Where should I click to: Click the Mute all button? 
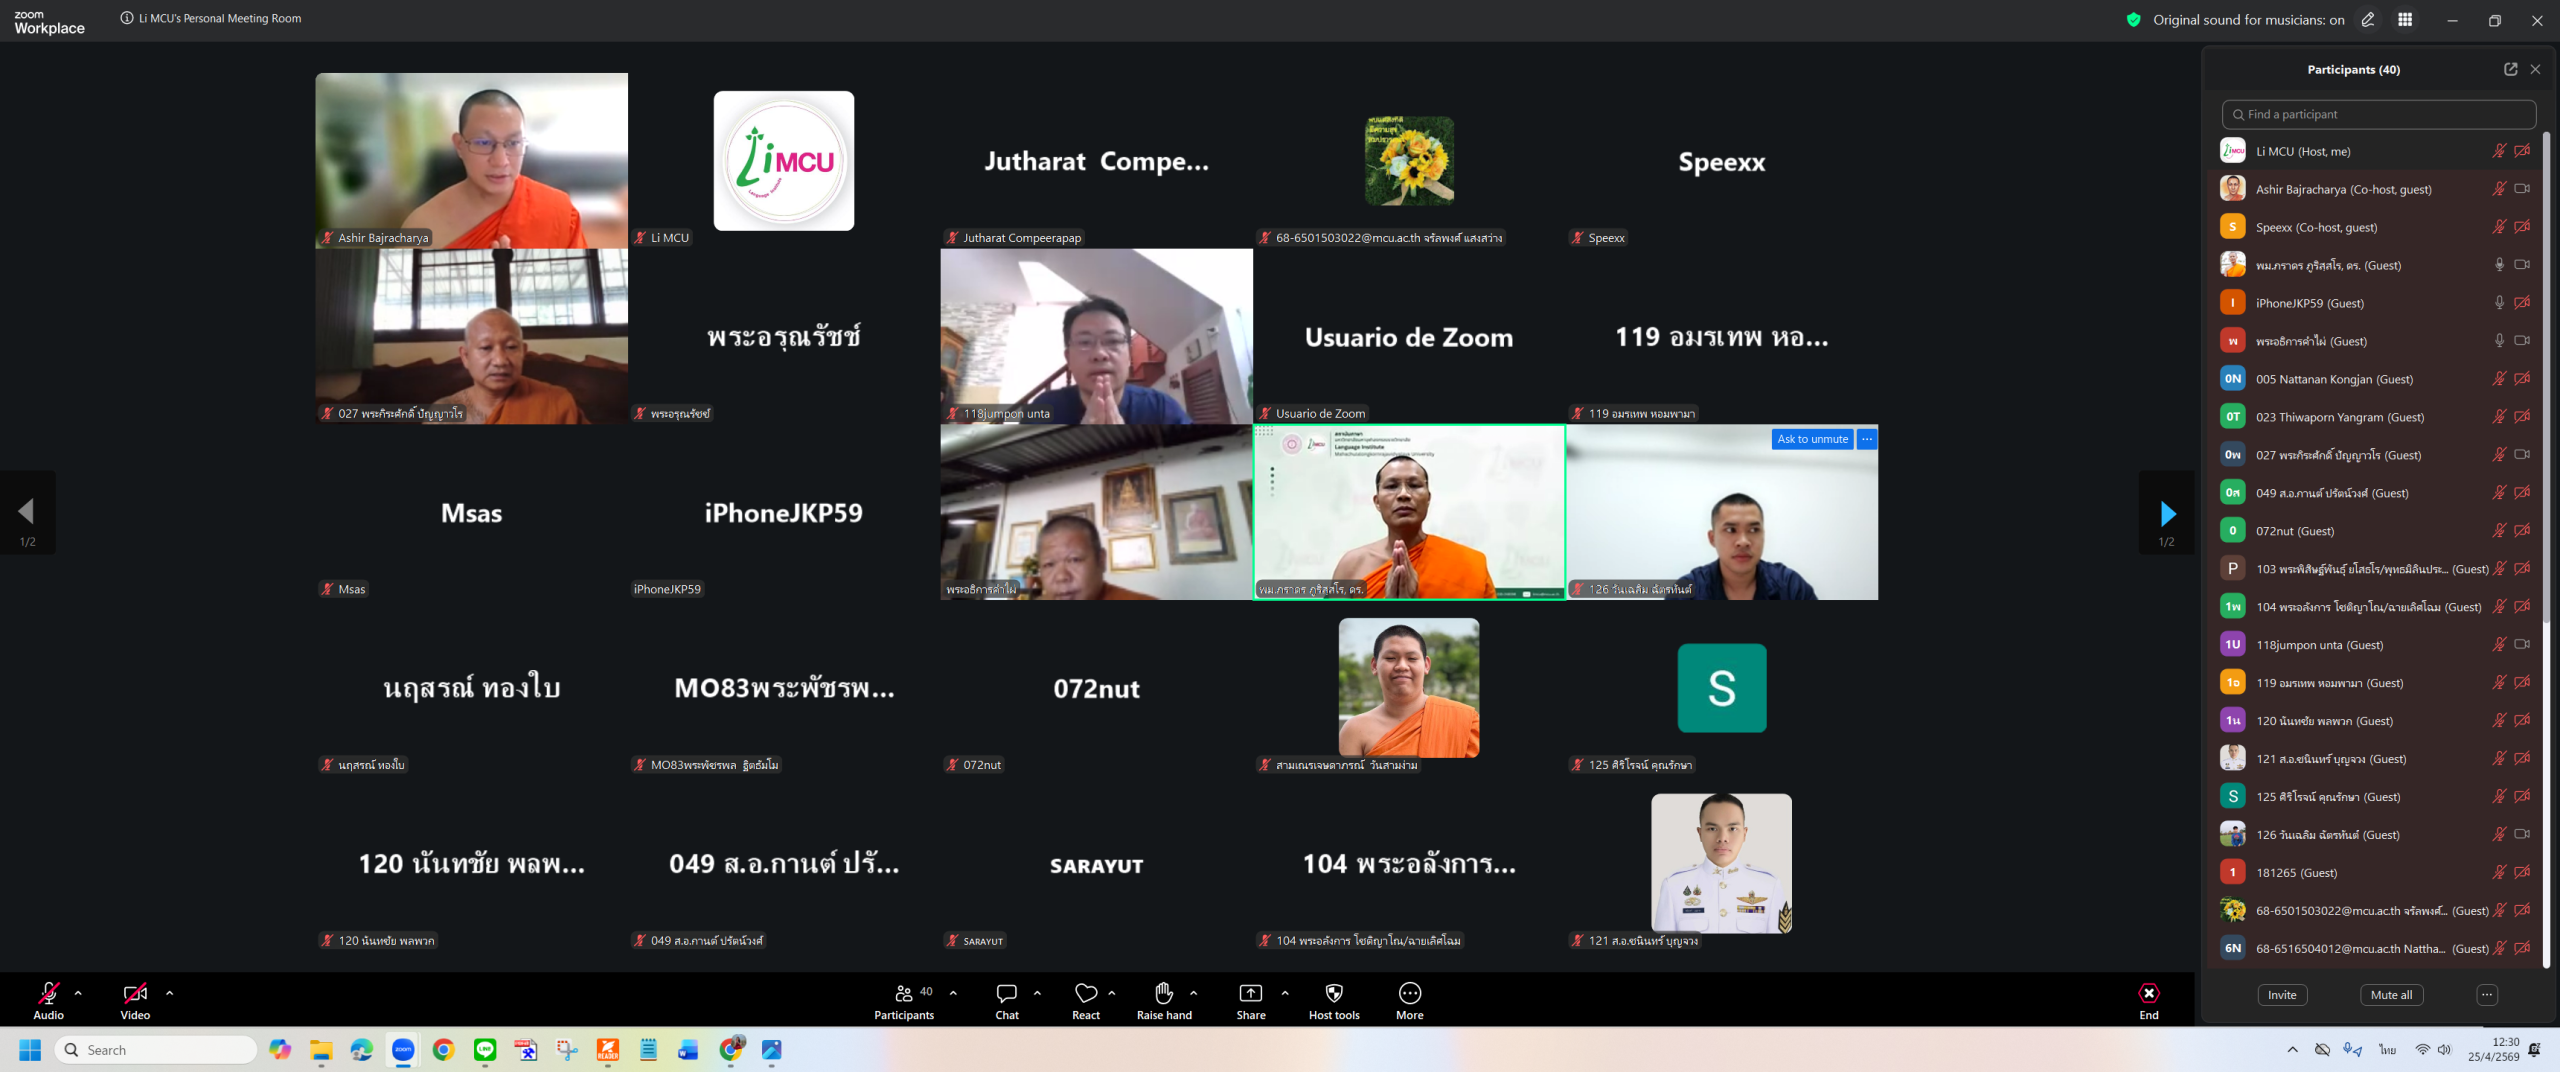(2391, 995)
